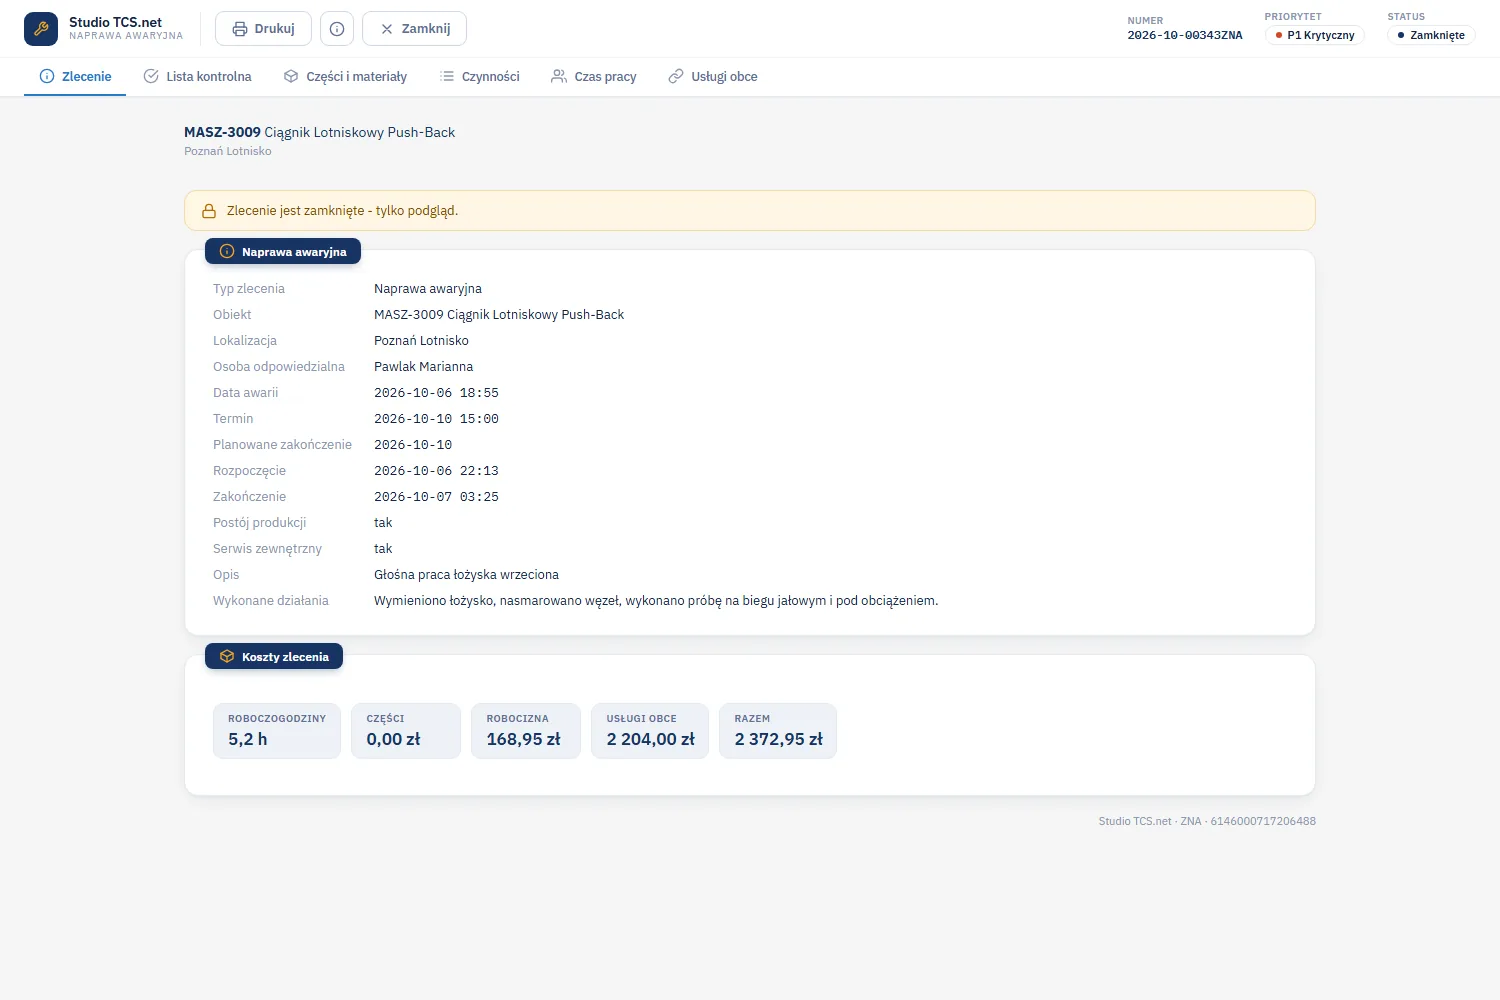
Task: Click order number 2026-10-00343ZNA
Action: pos(1185,35)
